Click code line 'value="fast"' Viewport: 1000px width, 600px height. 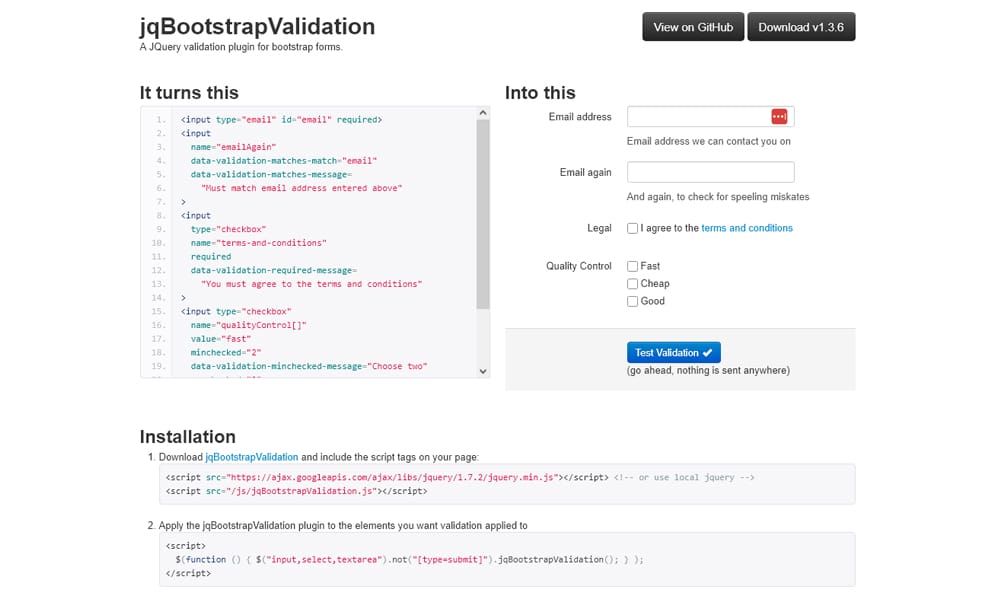pos(221,339)
